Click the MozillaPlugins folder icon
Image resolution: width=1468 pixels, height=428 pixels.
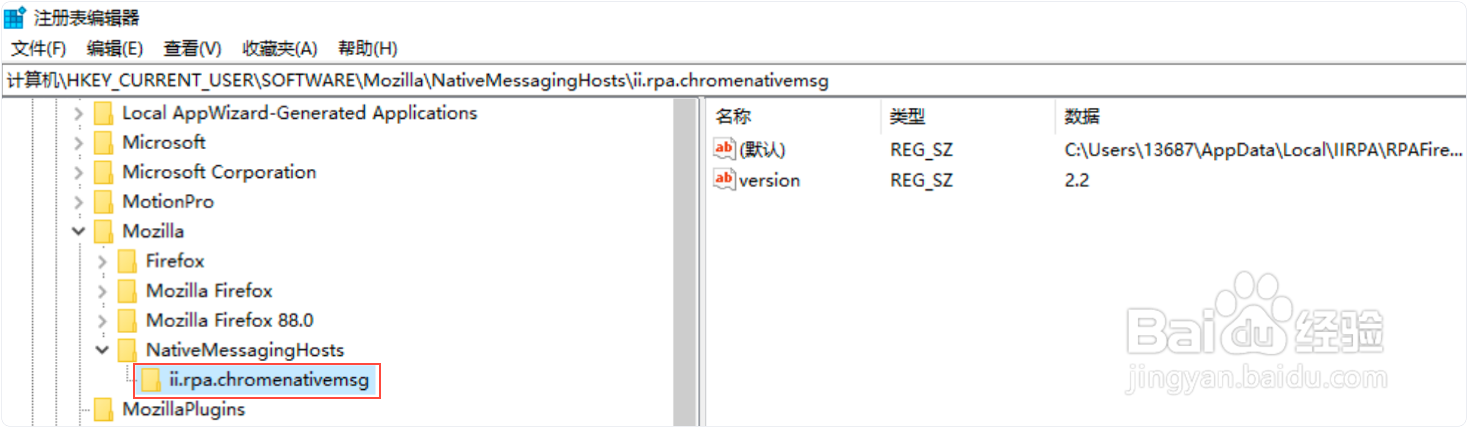tap(104, 409)
